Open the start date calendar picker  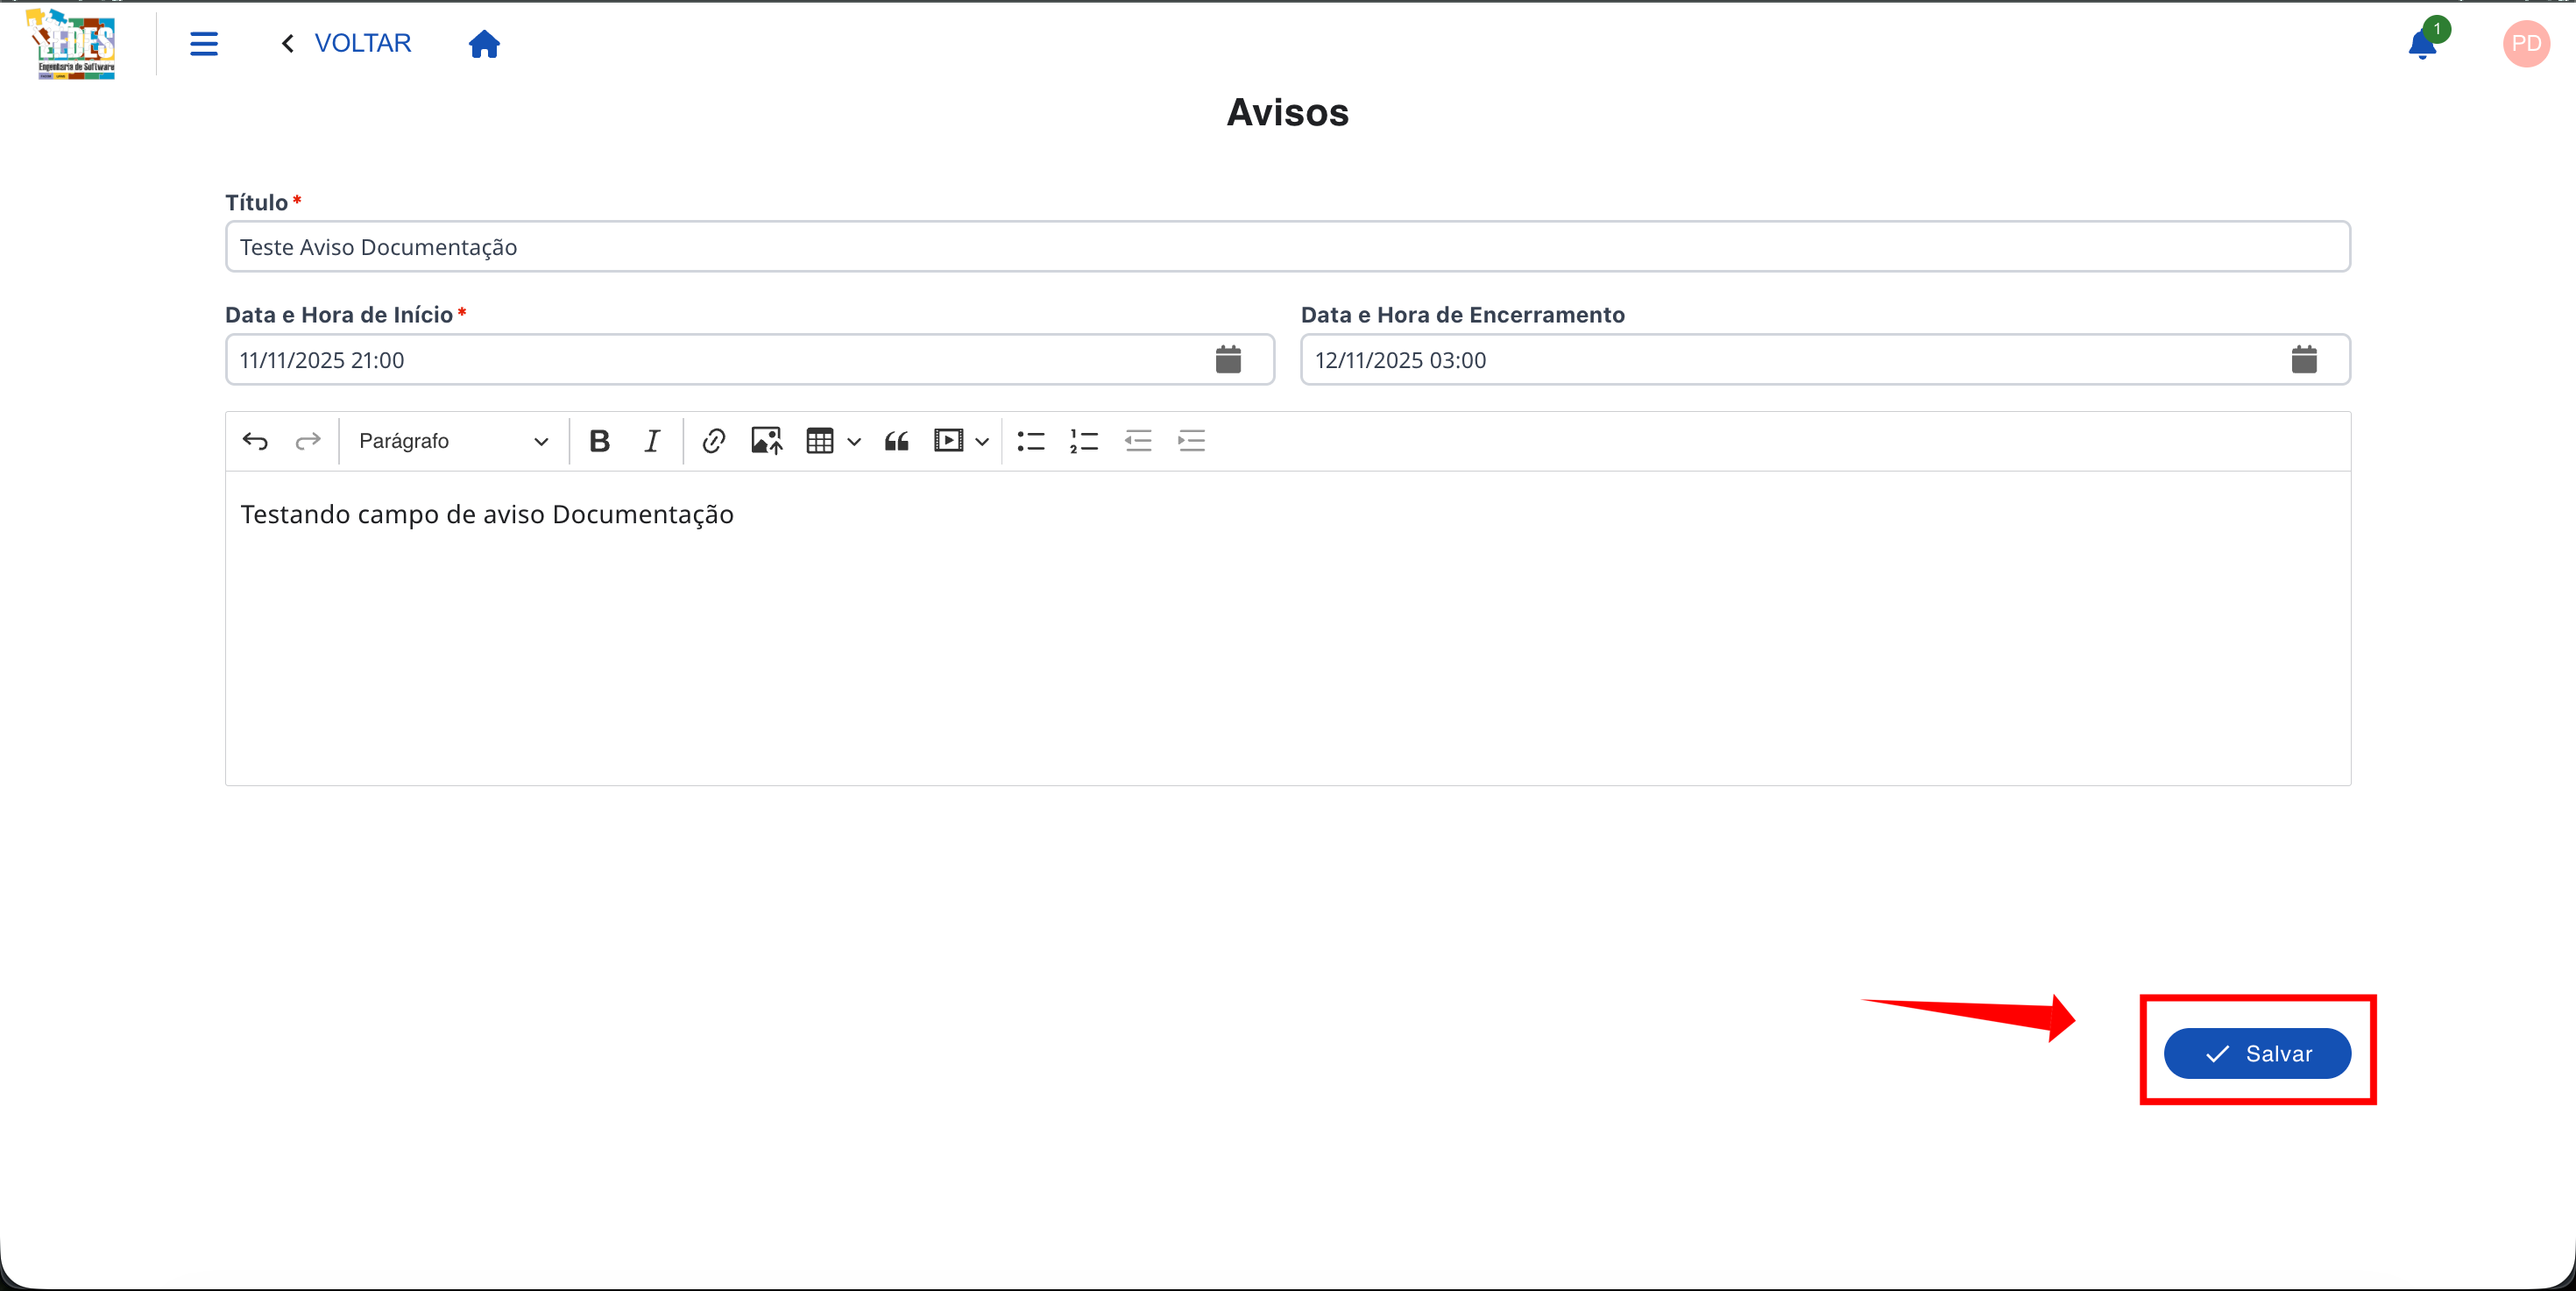click(x=1228, y=360)
